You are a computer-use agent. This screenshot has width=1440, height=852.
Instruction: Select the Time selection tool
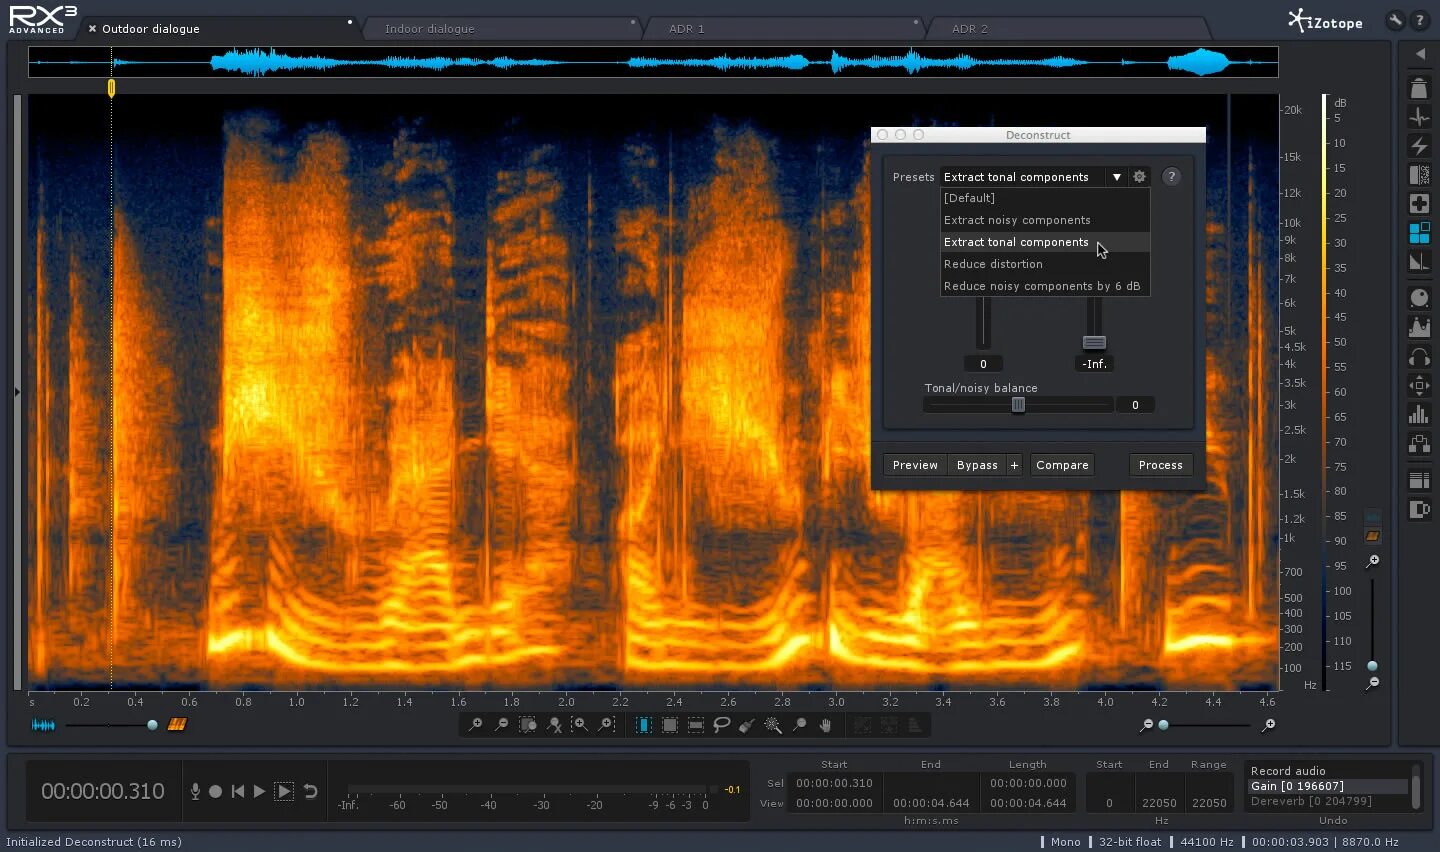[x=643, y=725]
